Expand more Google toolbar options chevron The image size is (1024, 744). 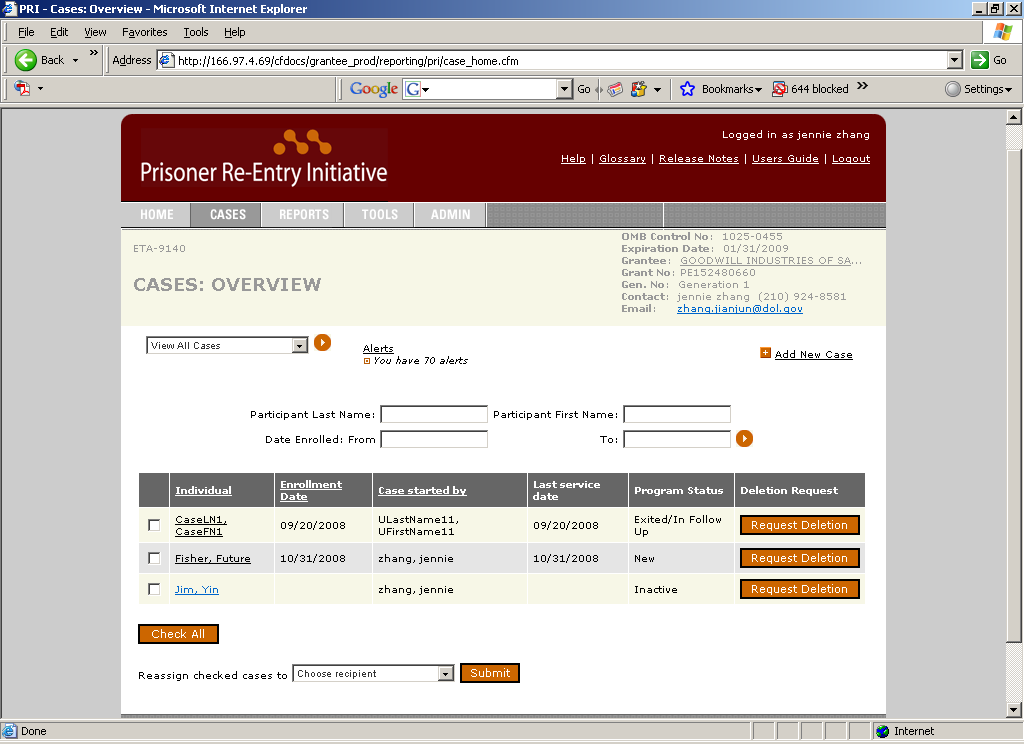[862, 86]
